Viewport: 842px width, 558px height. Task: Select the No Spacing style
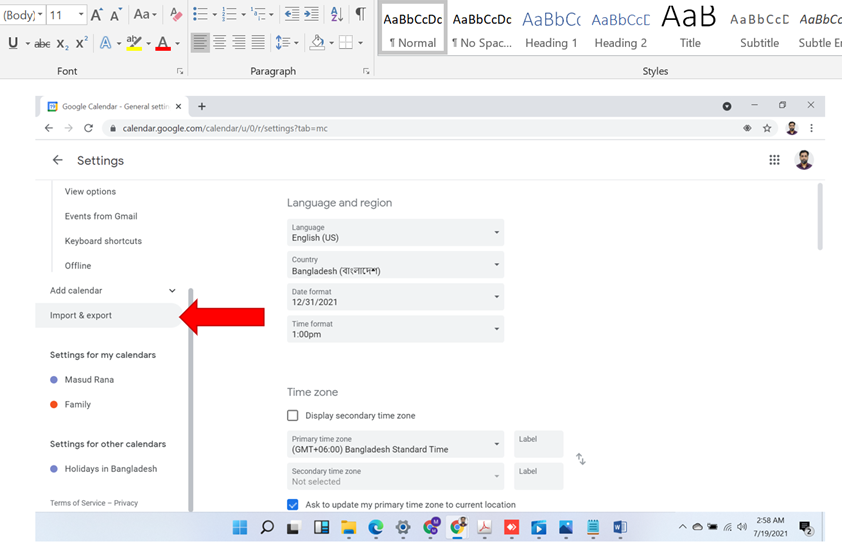pos(482,30)
